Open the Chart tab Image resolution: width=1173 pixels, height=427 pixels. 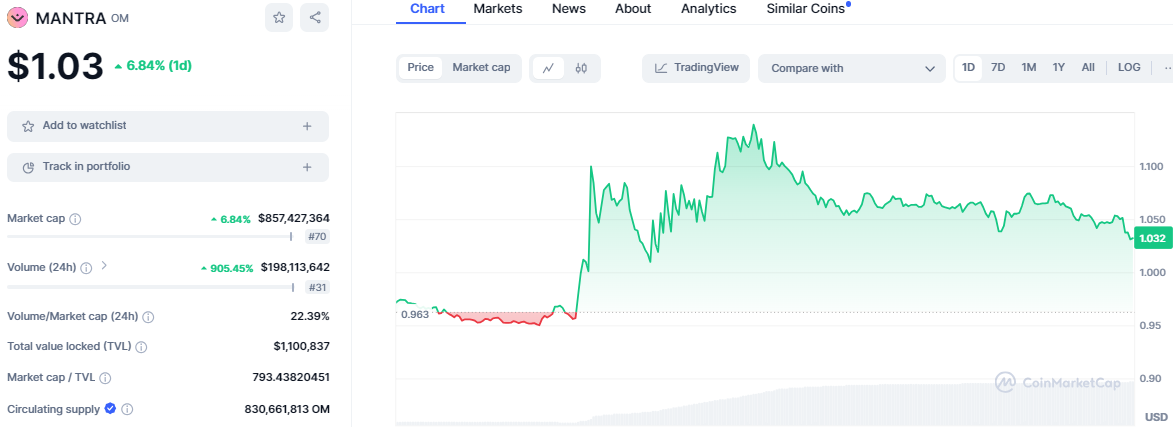coord(427,9)
